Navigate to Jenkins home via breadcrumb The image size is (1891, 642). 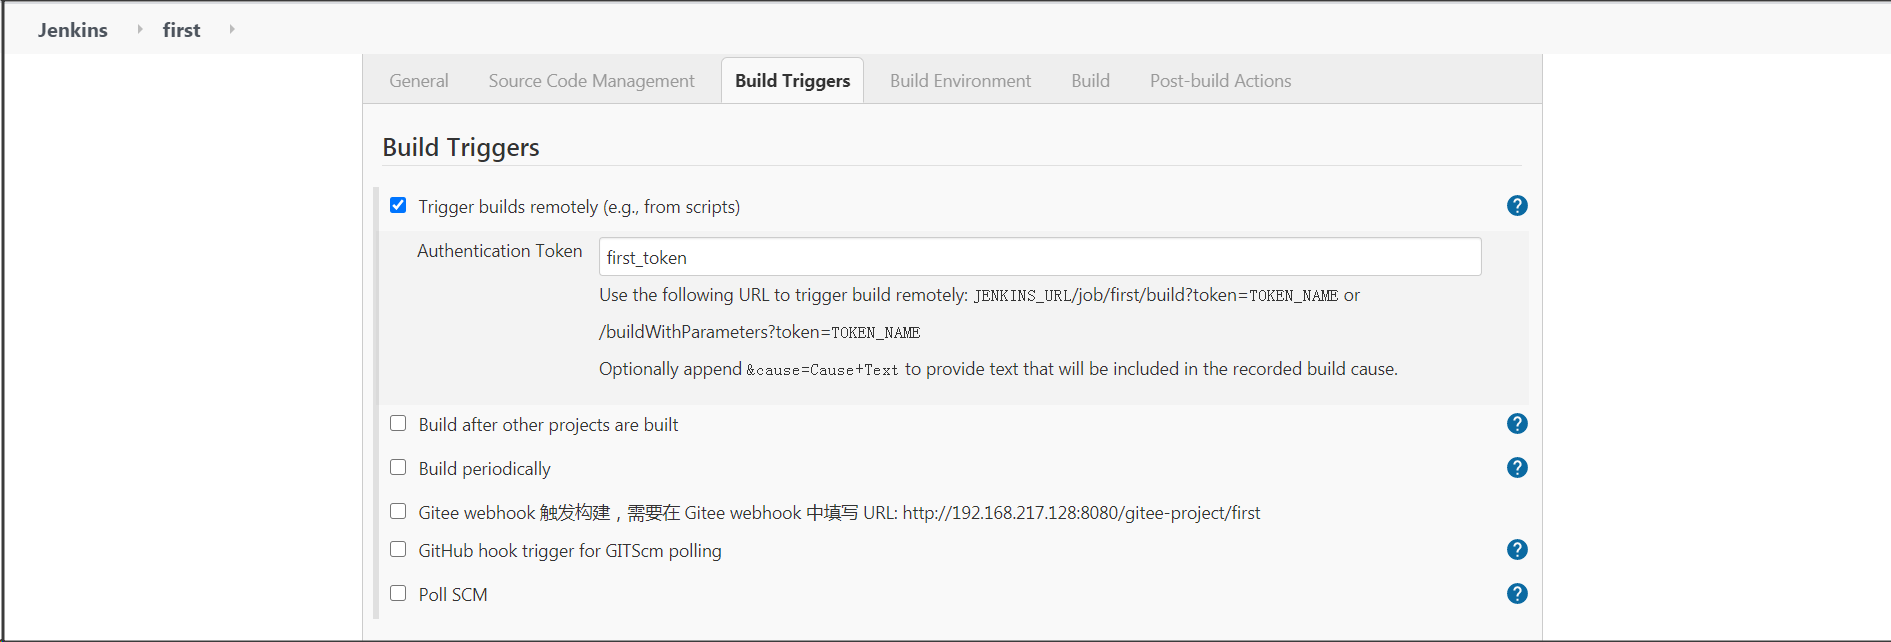[72, 29]
